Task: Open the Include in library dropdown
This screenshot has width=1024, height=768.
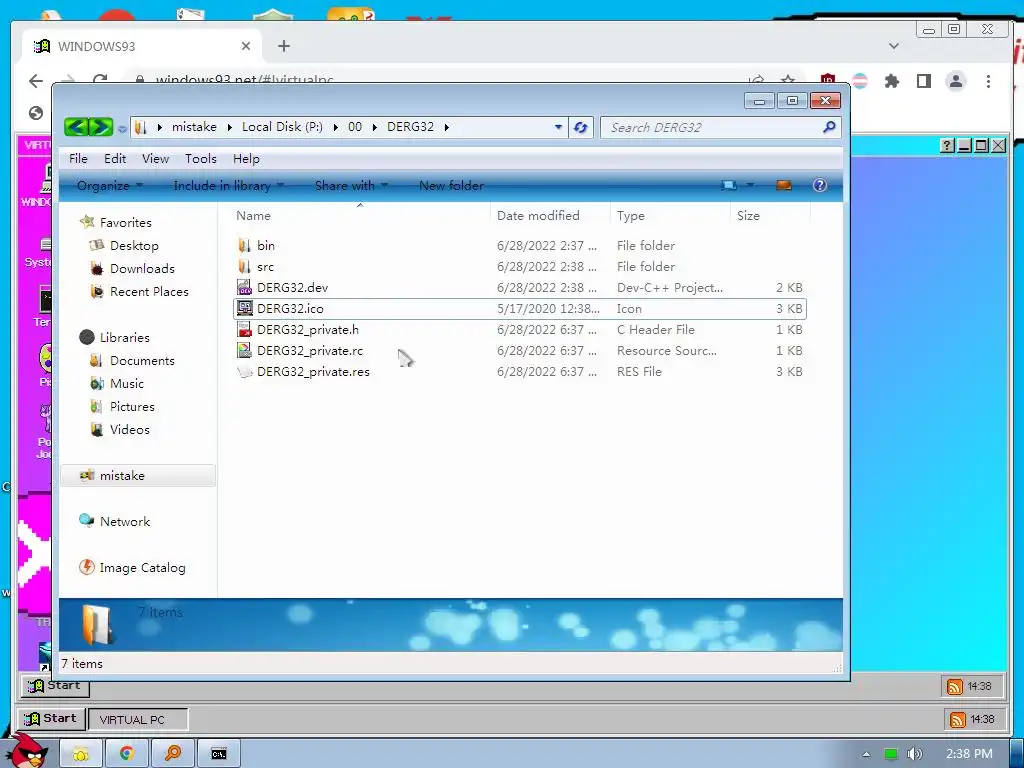Action: tap(229, 185)
